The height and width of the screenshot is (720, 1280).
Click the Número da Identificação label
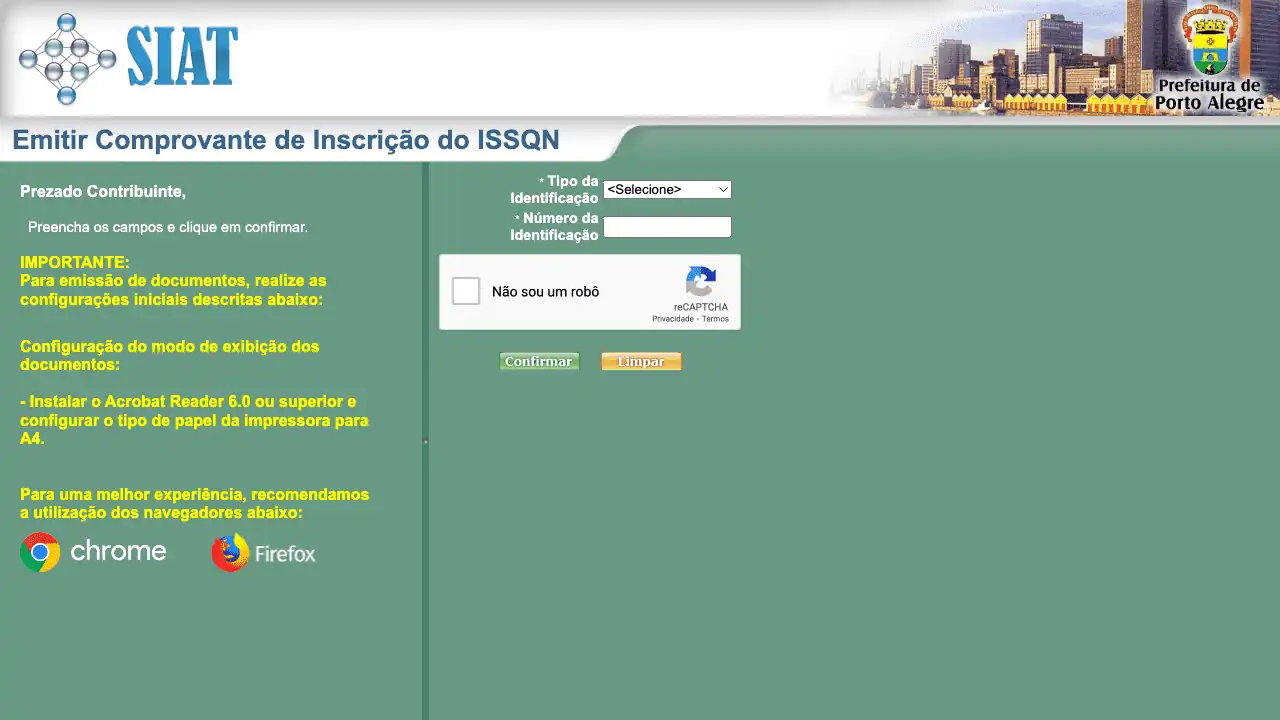pyautogui.click(x=555, y=227)
